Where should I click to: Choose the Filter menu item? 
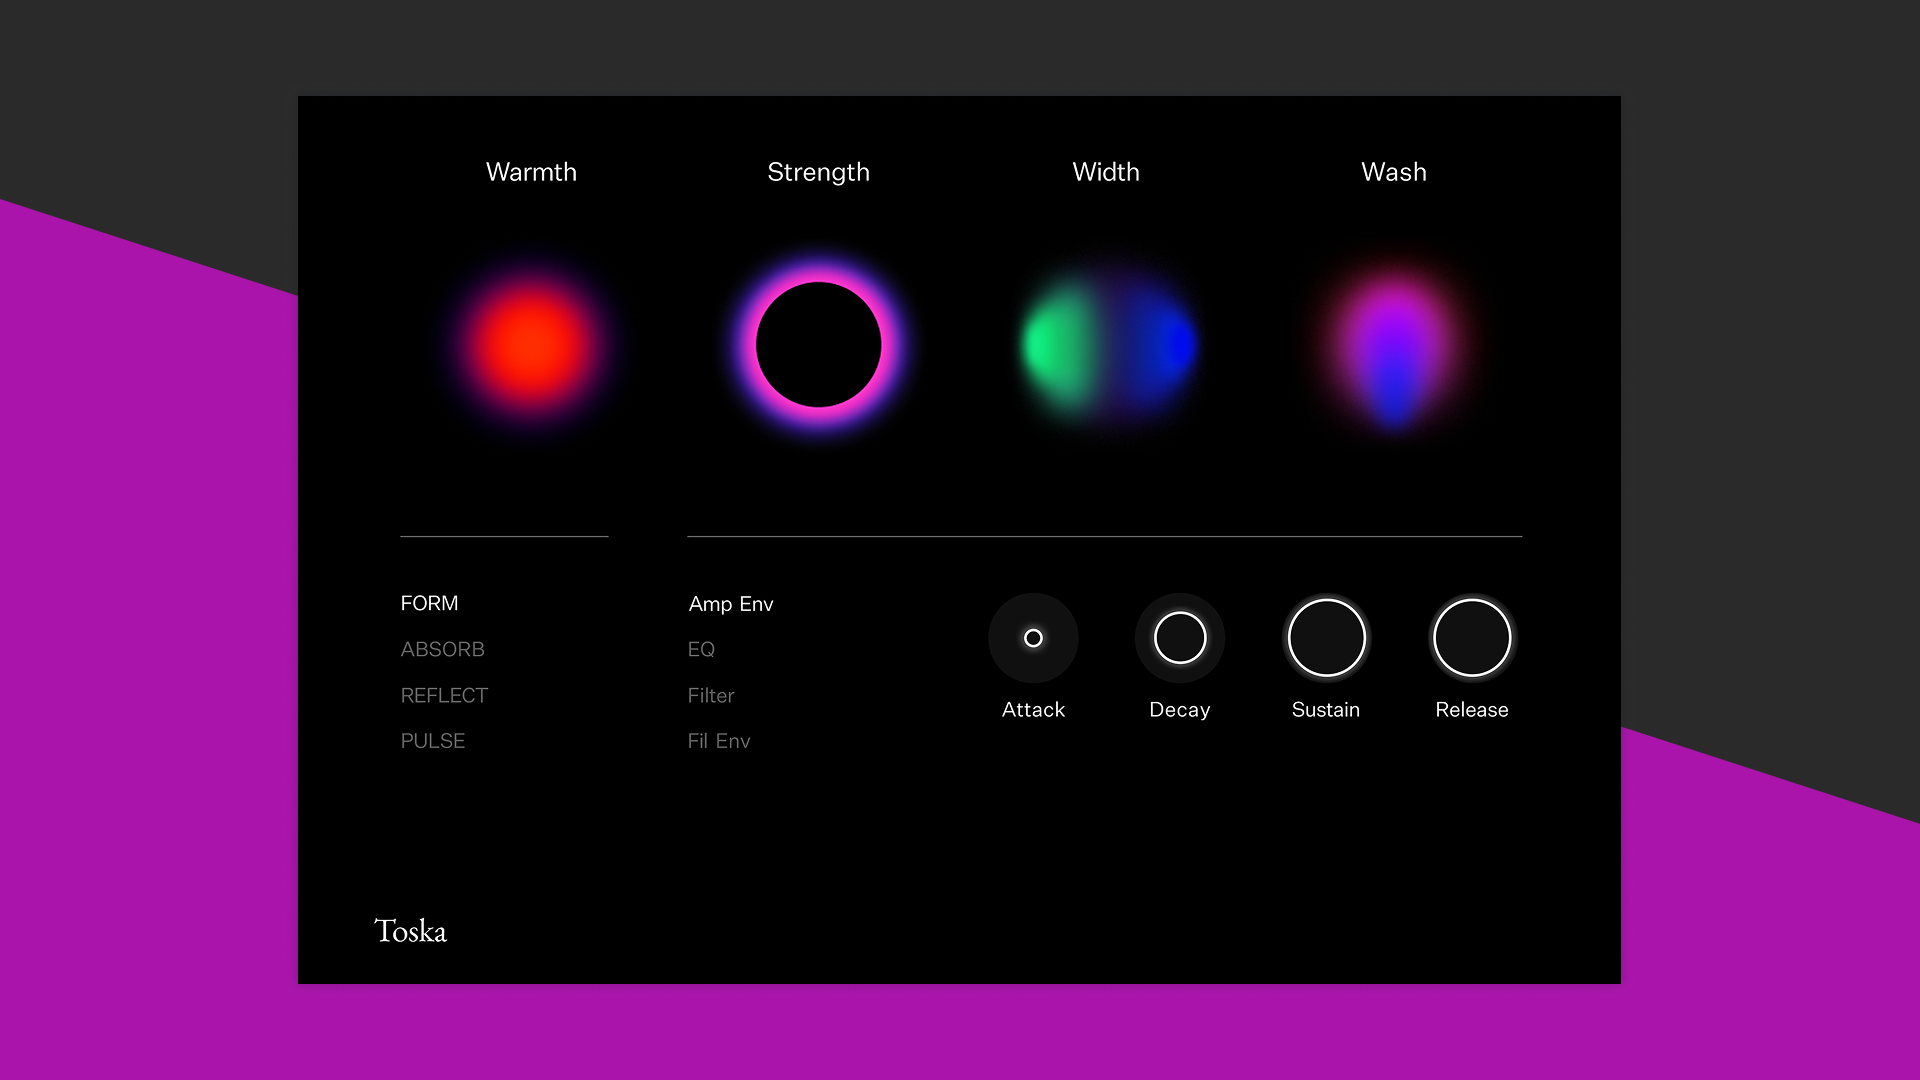pos(711,696)
